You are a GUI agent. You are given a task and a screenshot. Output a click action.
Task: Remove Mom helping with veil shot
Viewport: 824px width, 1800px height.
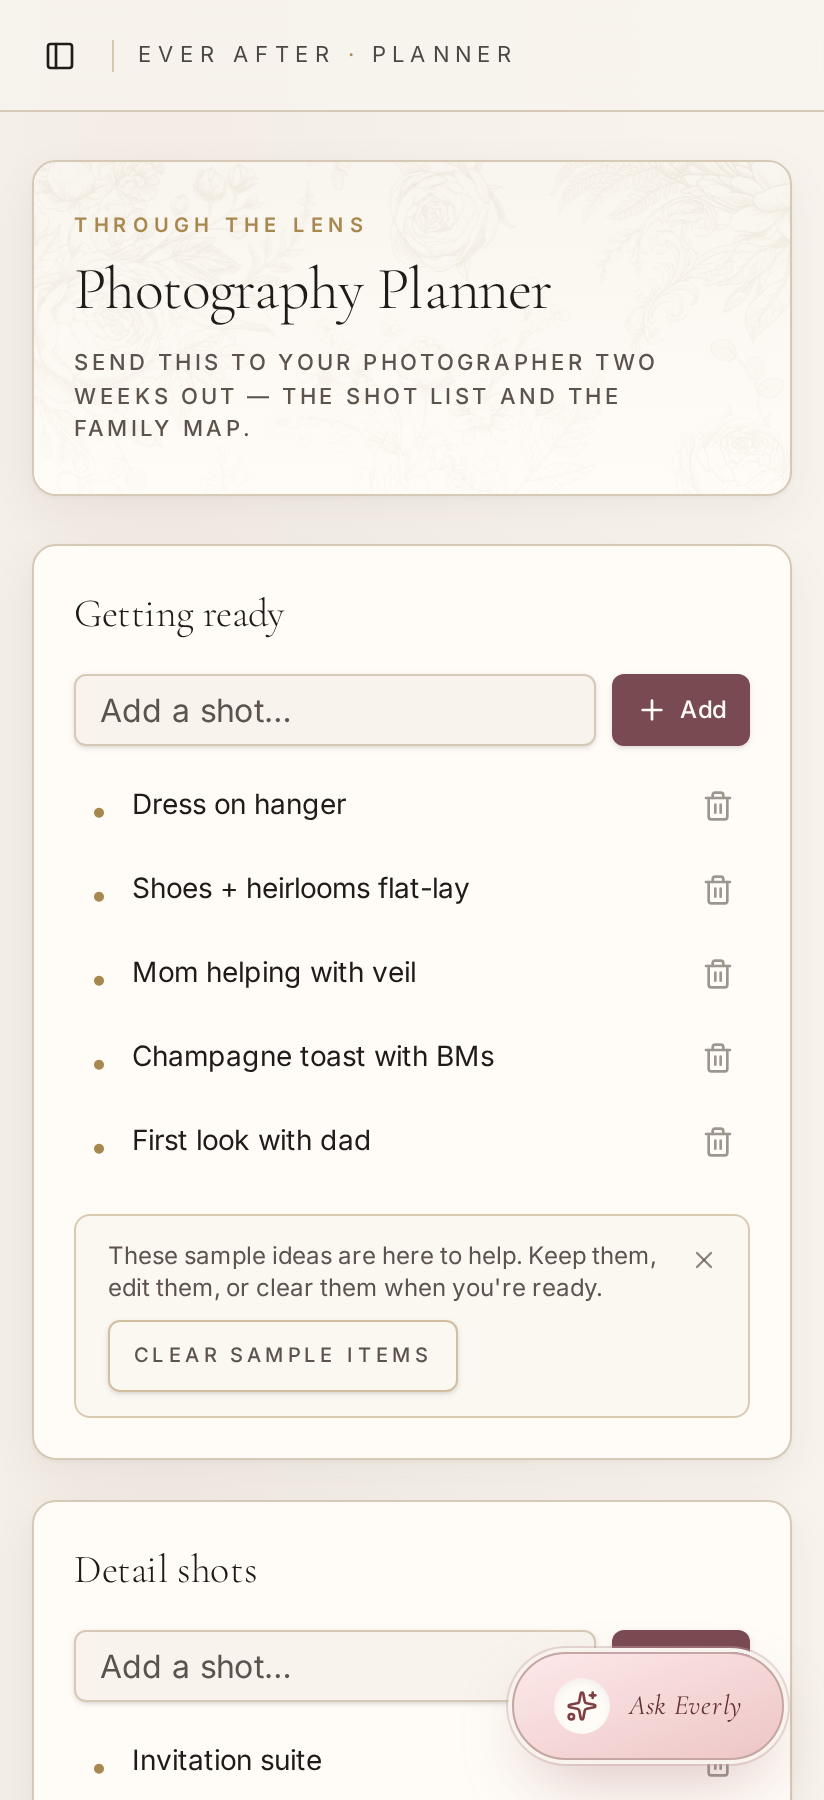pos(718,974)
